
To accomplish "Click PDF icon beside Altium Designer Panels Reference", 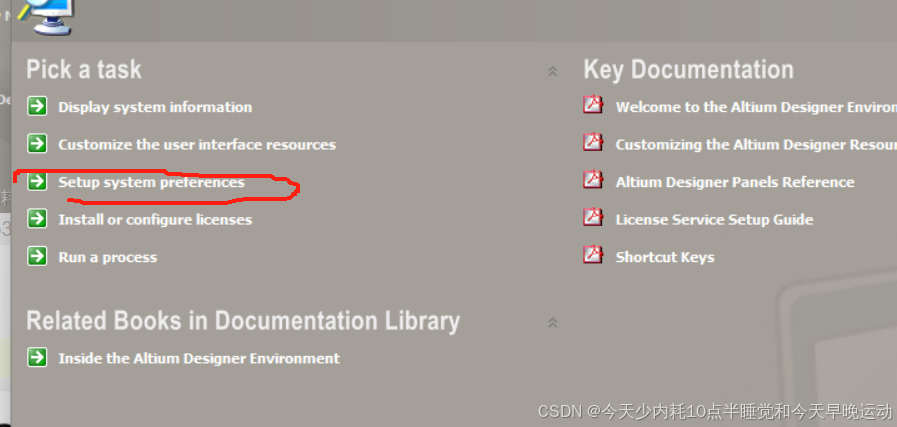I will click(593, 180).
